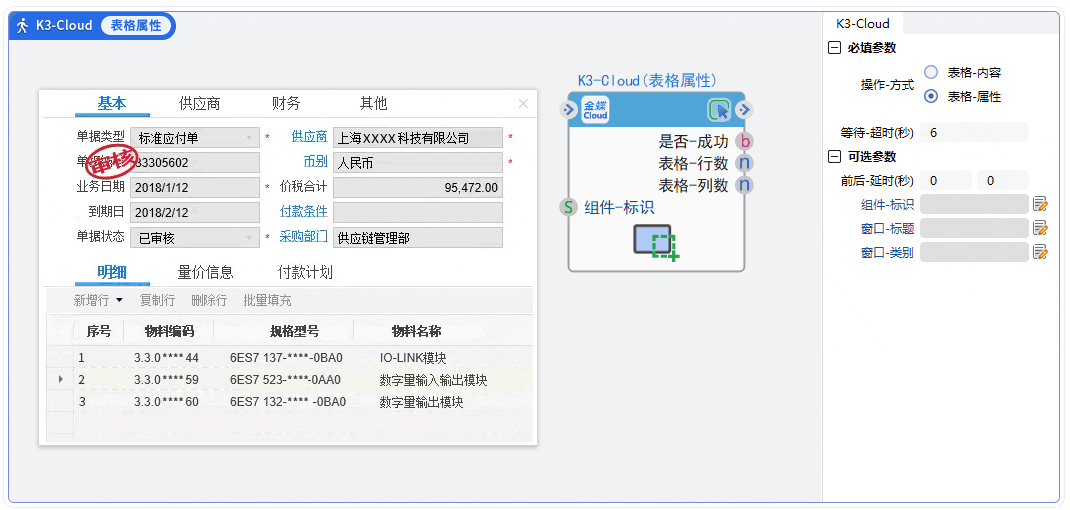The height and width of the screenshot is (510, 1070).
Task: Switch to the 供应商 tab
Action: tap(199, 104)
